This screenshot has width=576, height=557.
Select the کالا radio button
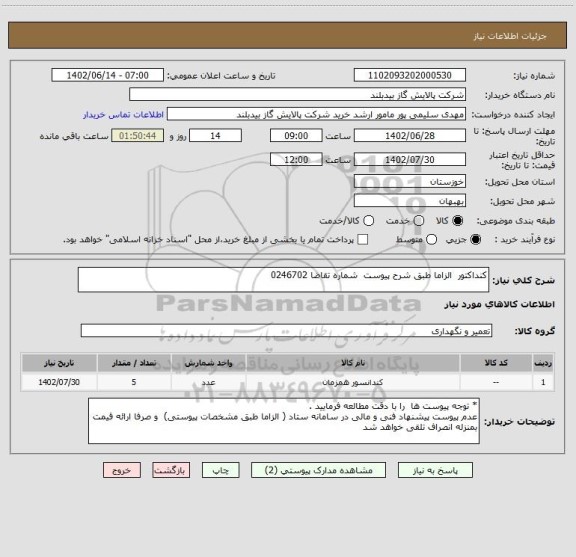(x=458, y=221)
